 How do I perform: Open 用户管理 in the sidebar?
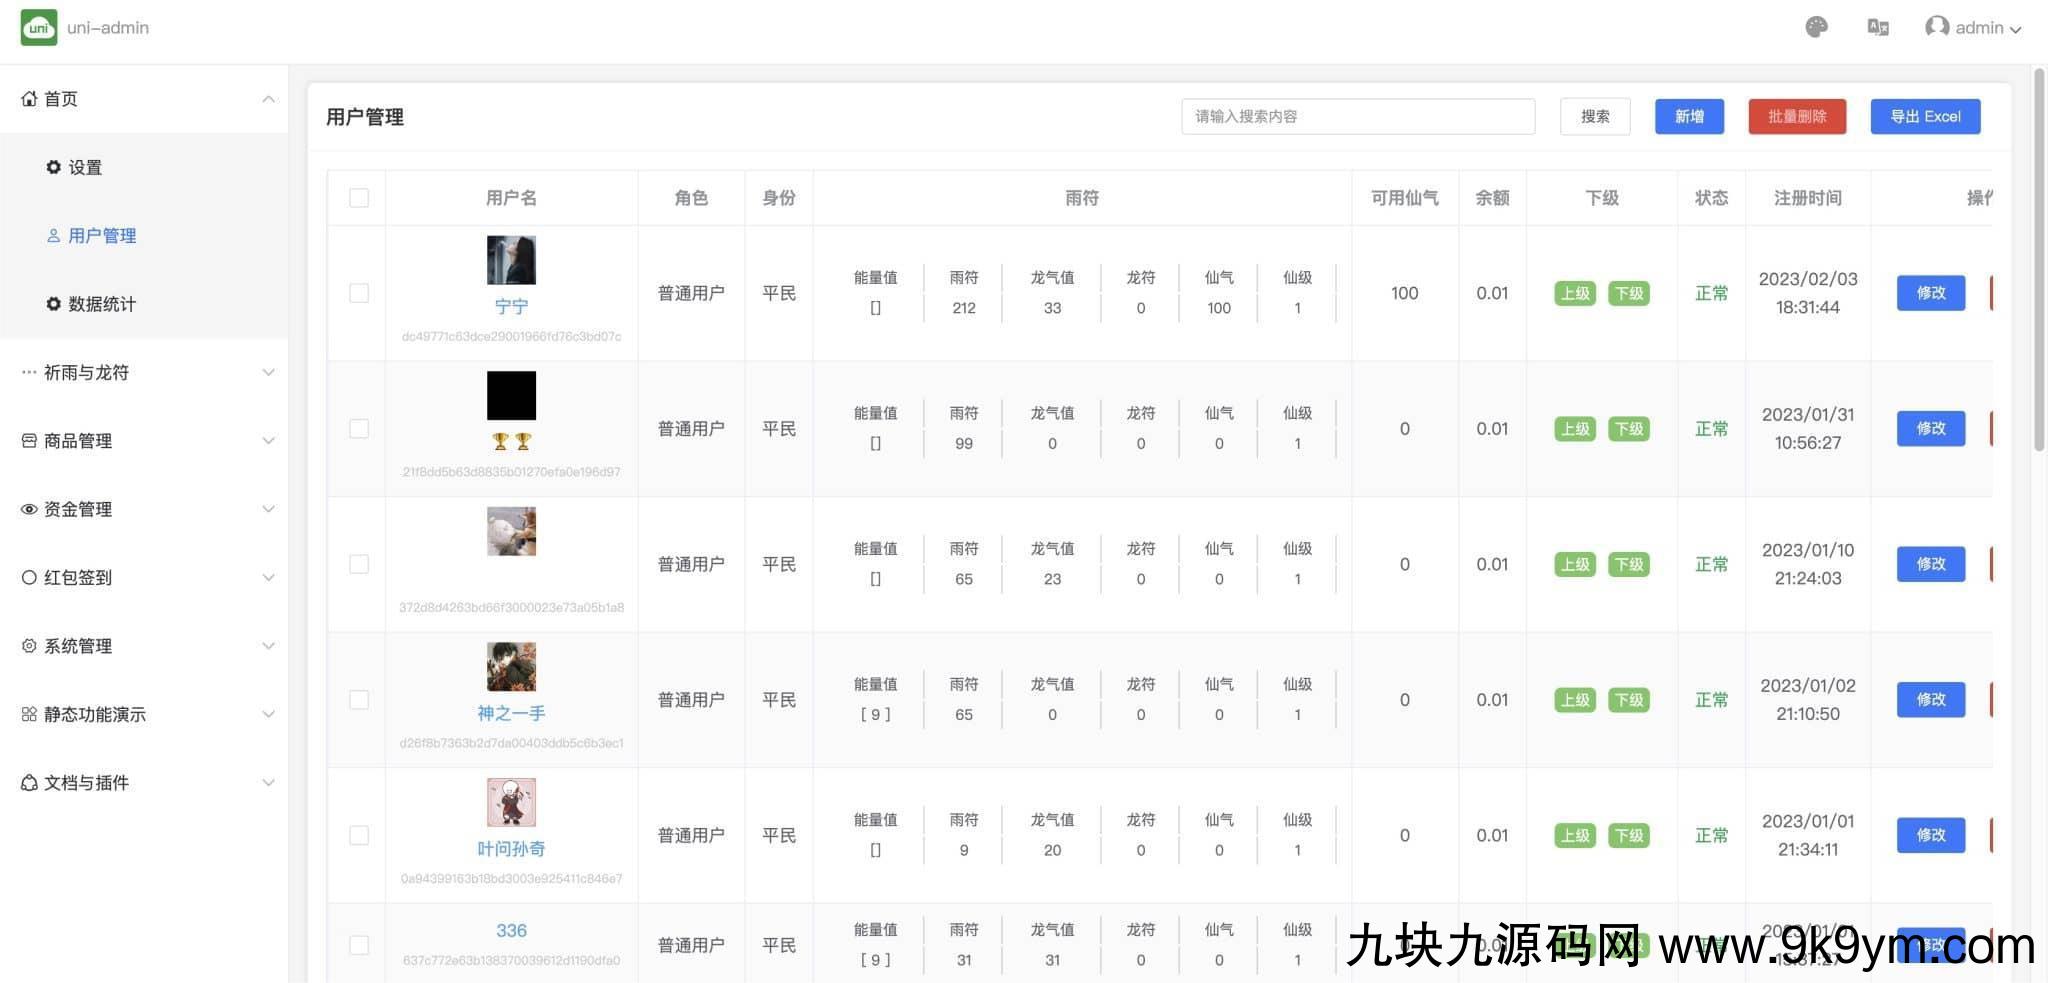pos(102,236)
